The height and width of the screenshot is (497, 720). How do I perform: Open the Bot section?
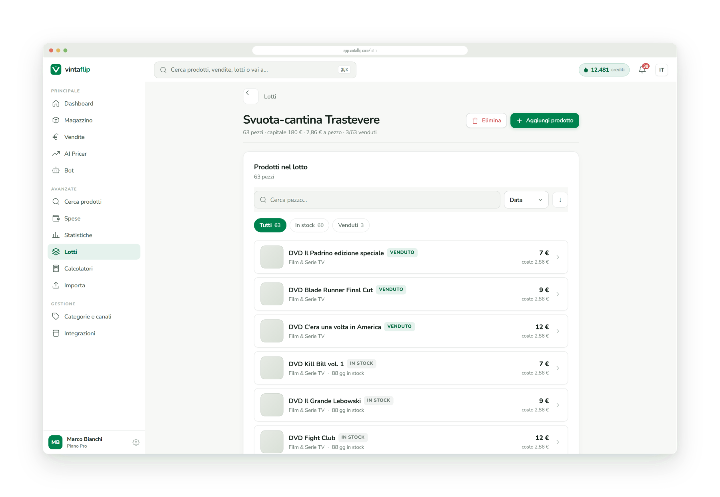click(94, 170)
